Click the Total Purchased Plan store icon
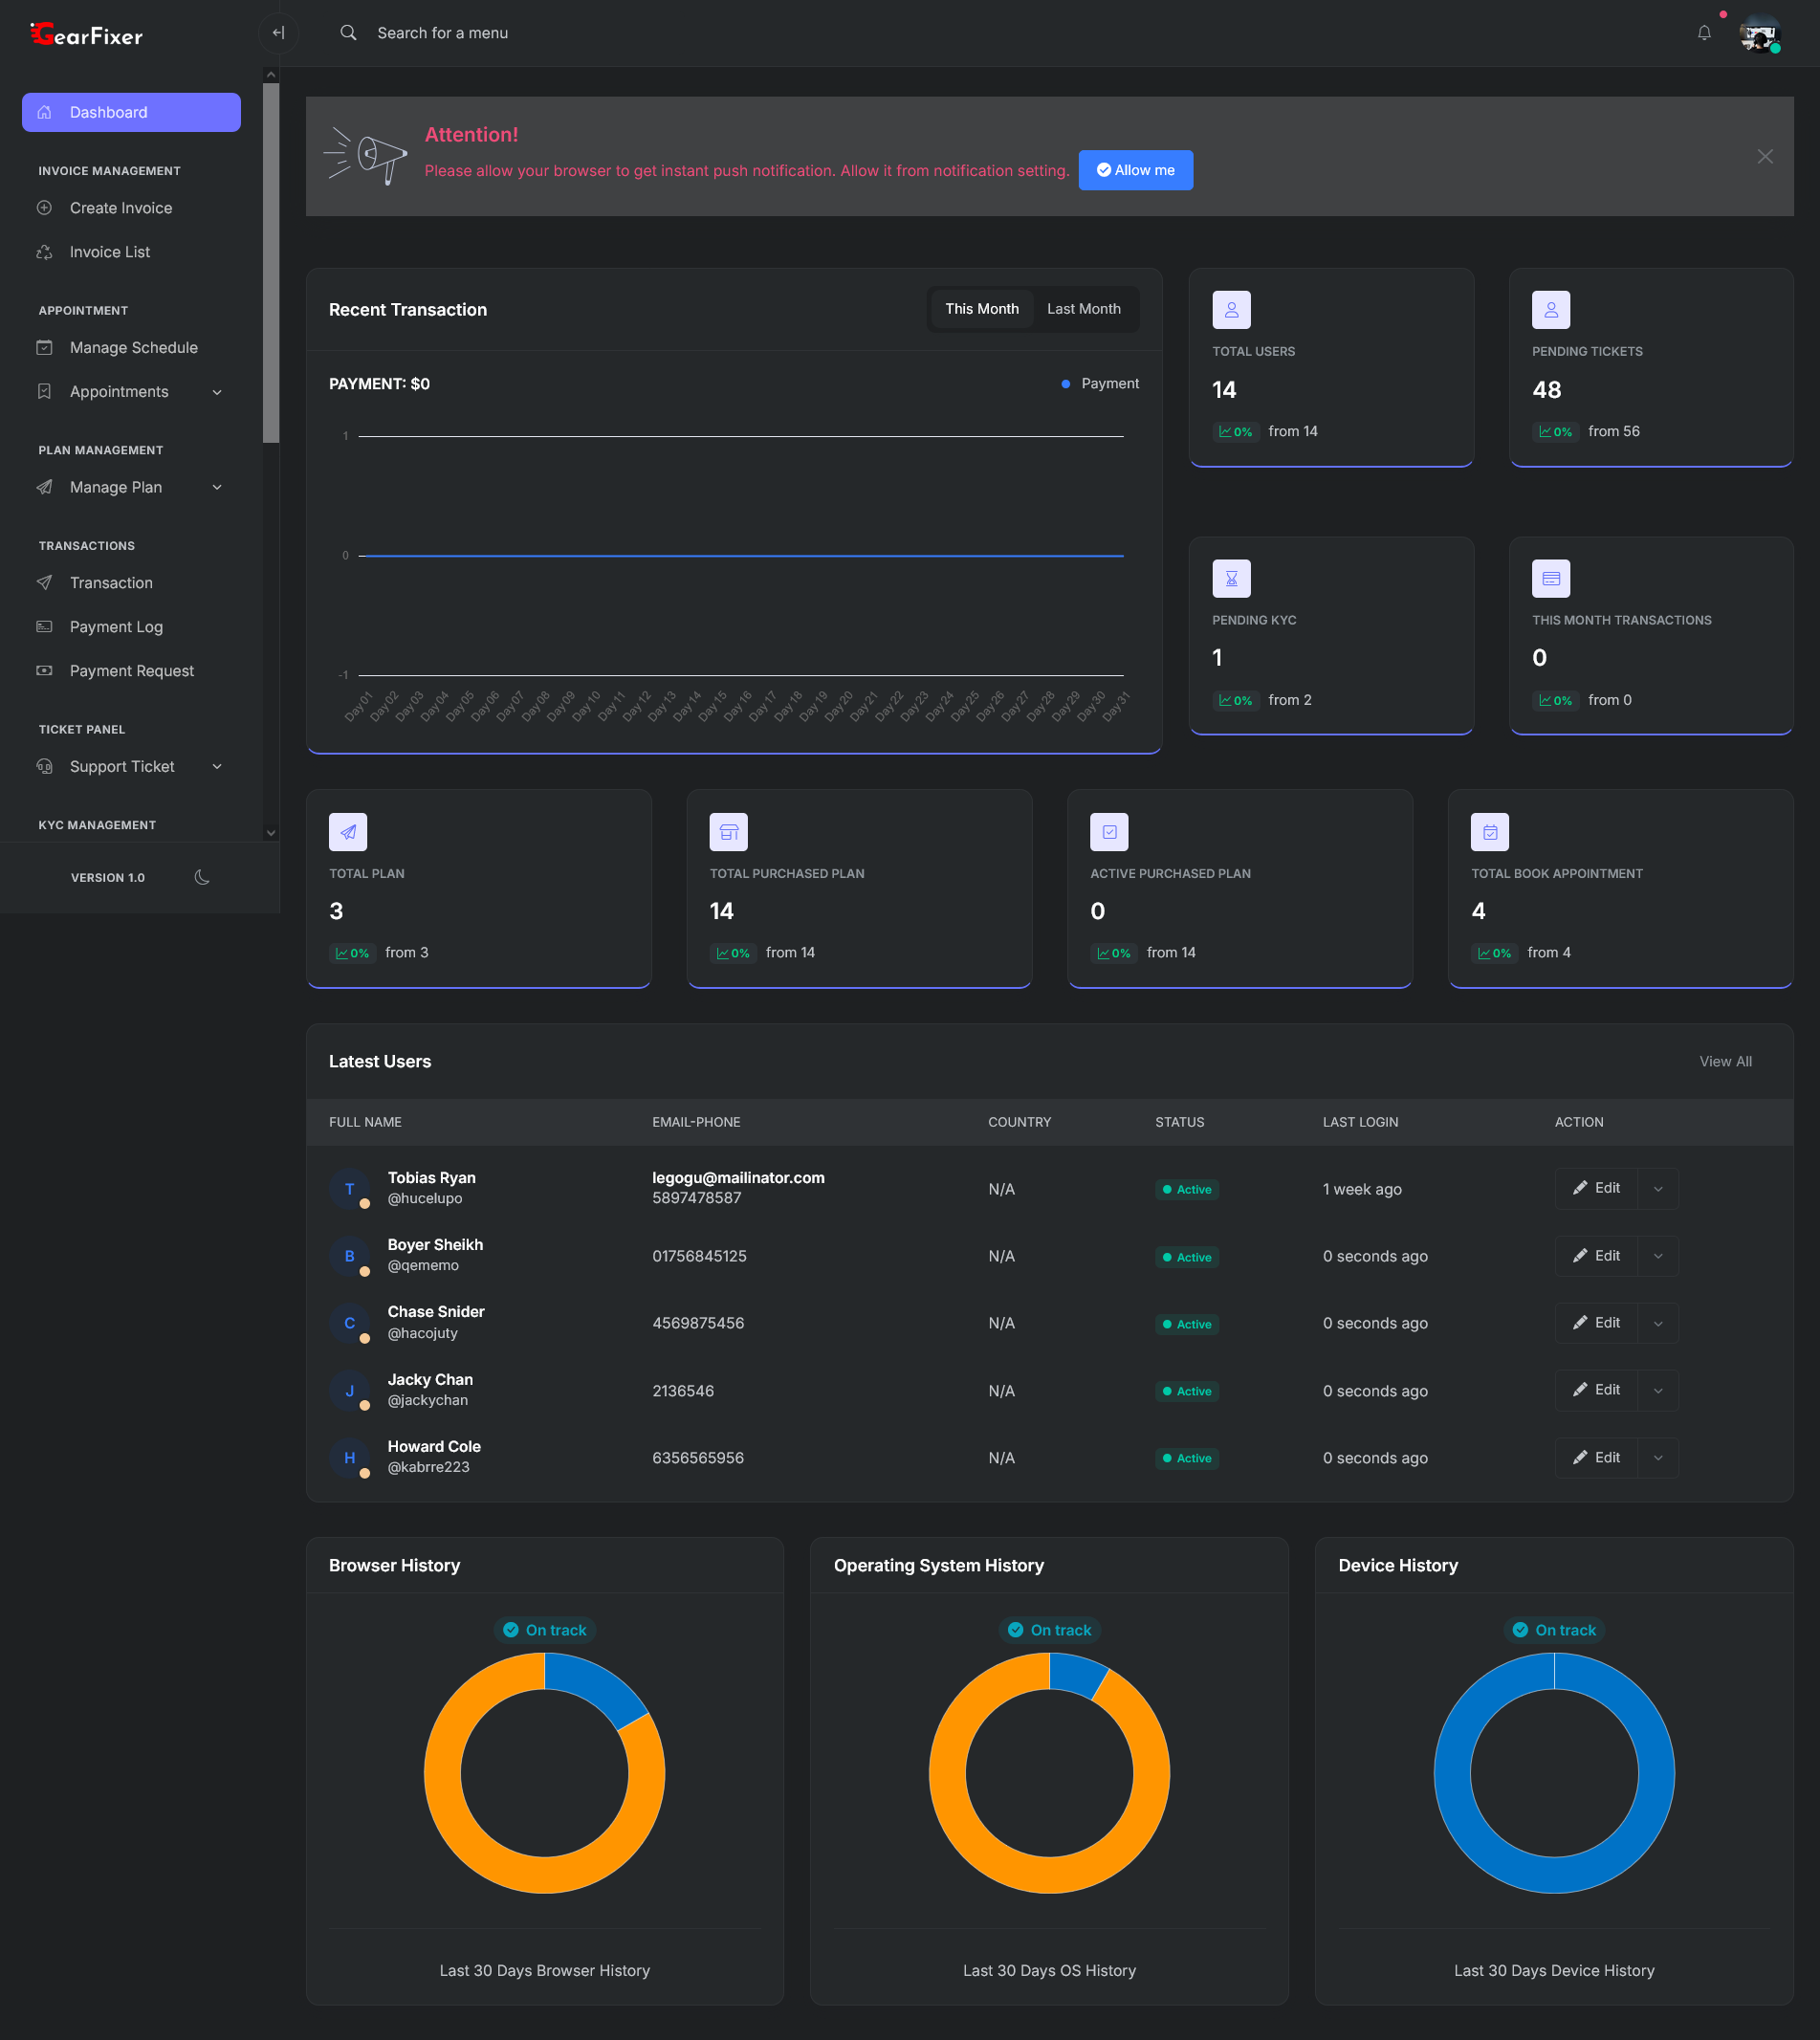Image resolution: width=1820 pixels, height=2040 pixels. [x=729, y=832]
